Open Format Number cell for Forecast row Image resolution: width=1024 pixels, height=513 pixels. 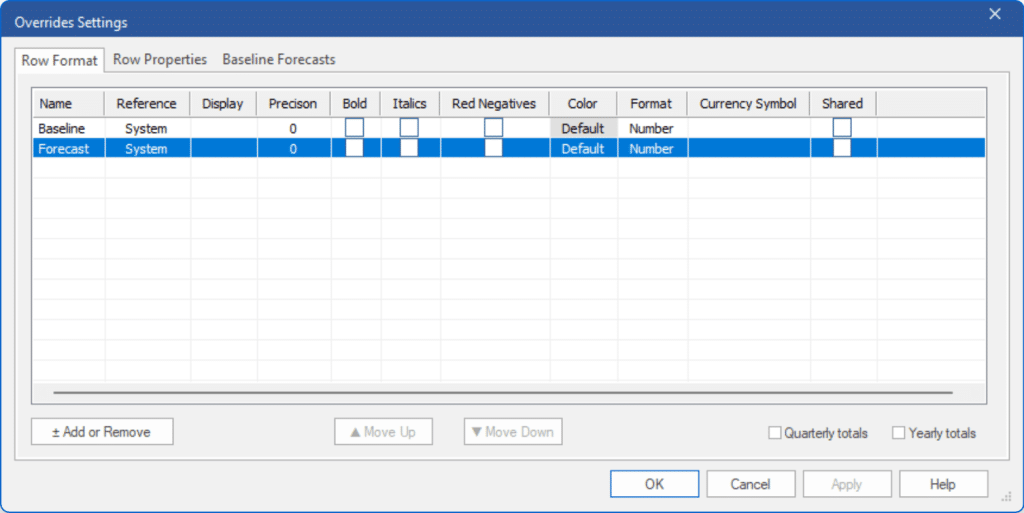(651, 149)
